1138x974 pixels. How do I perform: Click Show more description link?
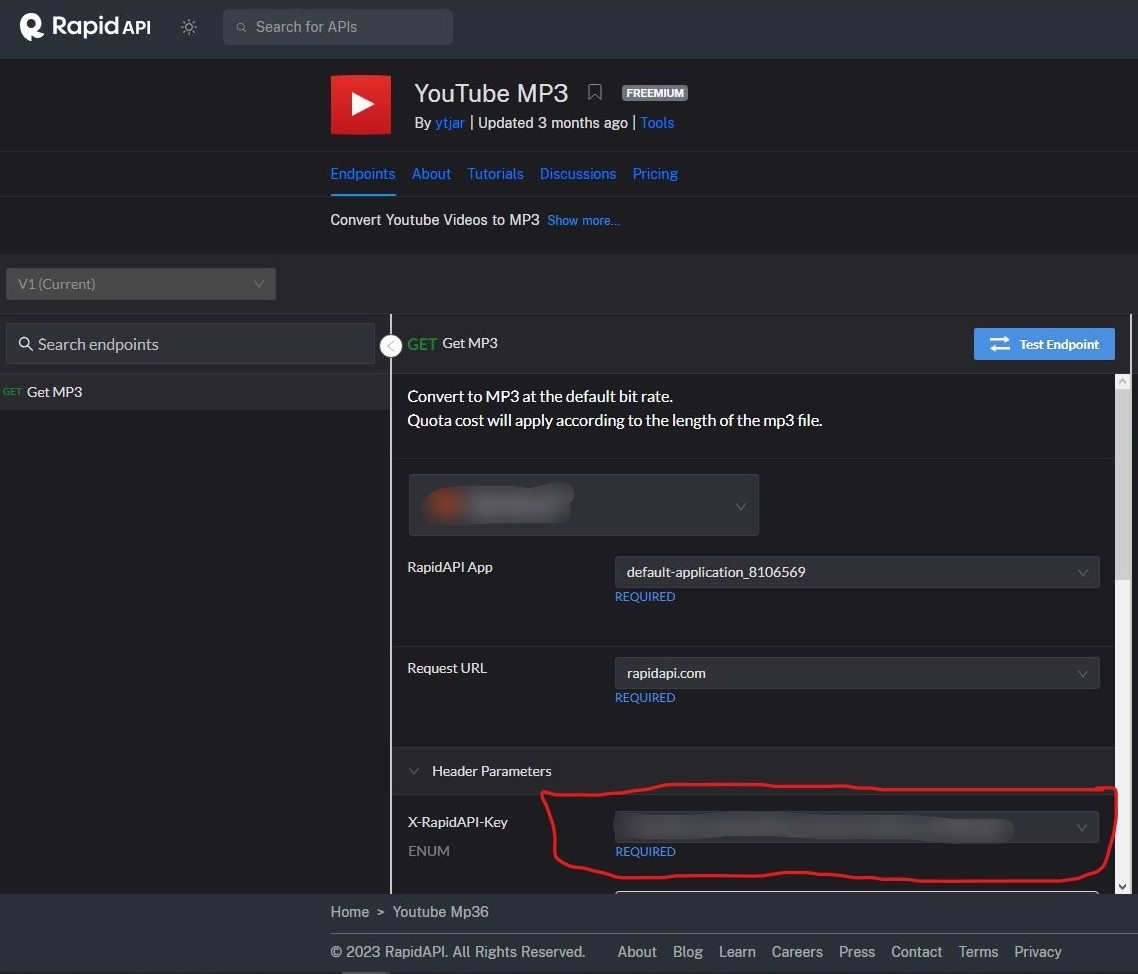pyautogui.click(x=584, y=221)
